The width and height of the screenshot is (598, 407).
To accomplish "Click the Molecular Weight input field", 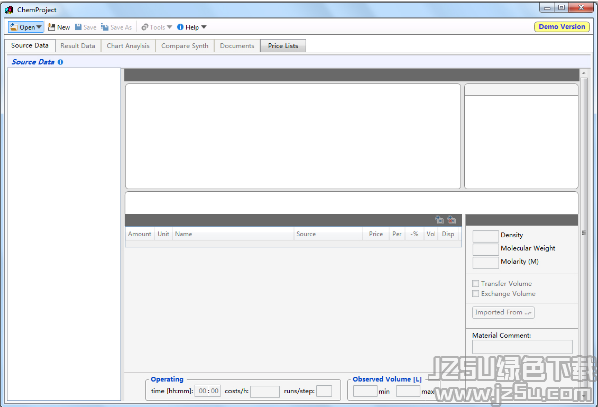I will [485, 249].
